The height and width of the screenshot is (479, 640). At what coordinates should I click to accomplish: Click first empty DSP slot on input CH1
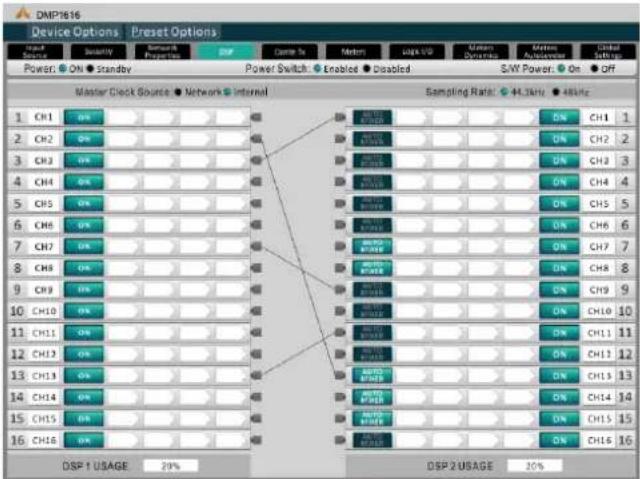(123, 118)
